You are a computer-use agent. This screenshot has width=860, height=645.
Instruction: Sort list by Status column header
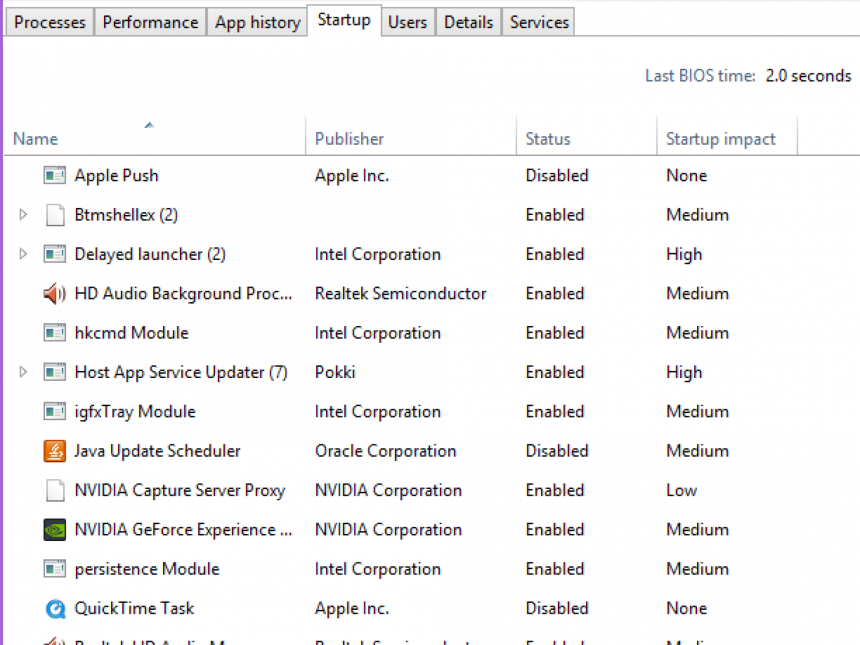click(x=586, y=139)
